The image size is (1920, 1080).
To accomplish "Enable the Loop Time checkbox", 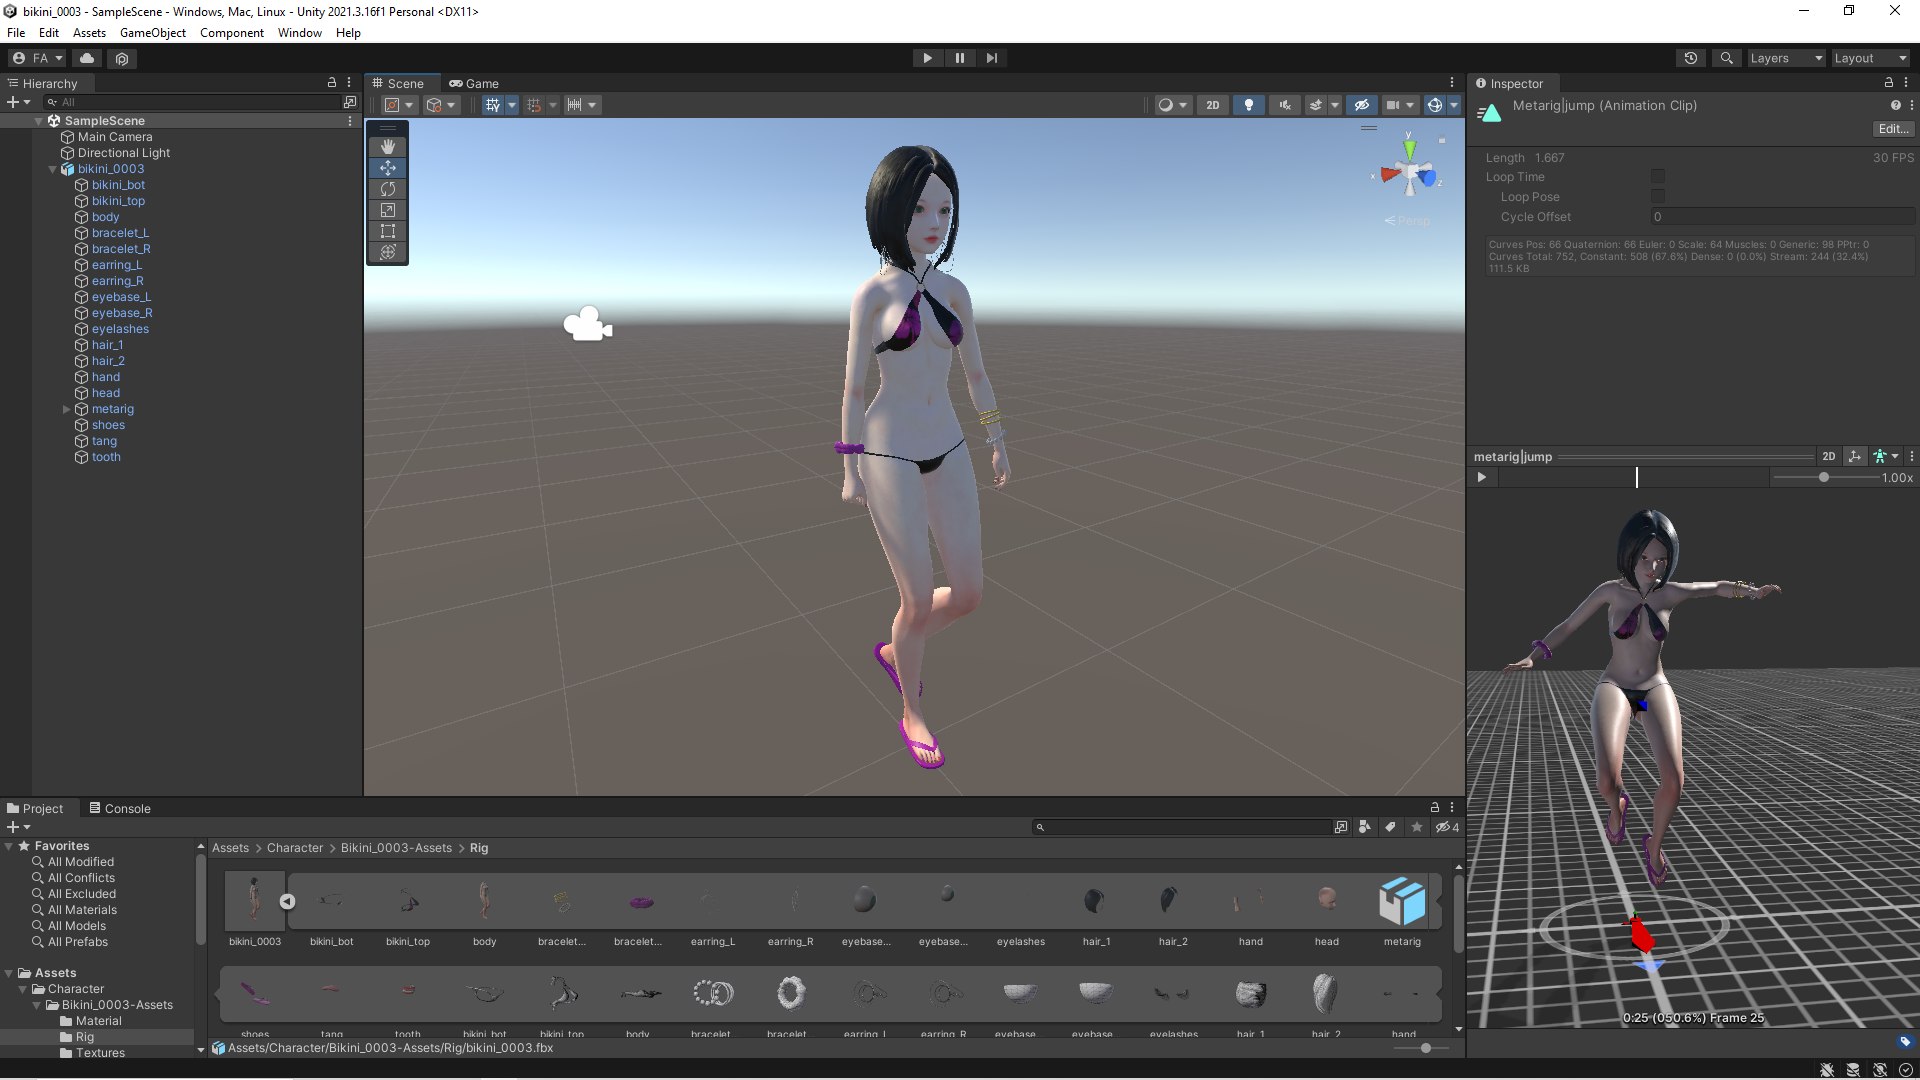I will pyautogui.click(x=1658, y=177).
